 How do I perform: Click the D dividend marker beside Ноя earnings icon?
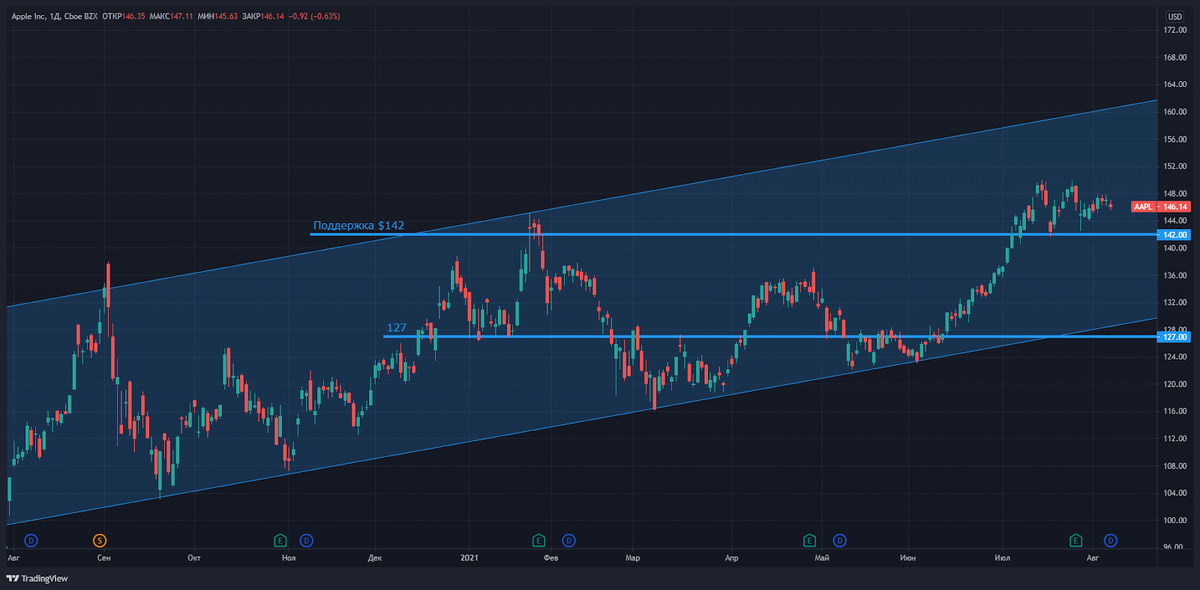pyautogui.click(x=306, y=540)
